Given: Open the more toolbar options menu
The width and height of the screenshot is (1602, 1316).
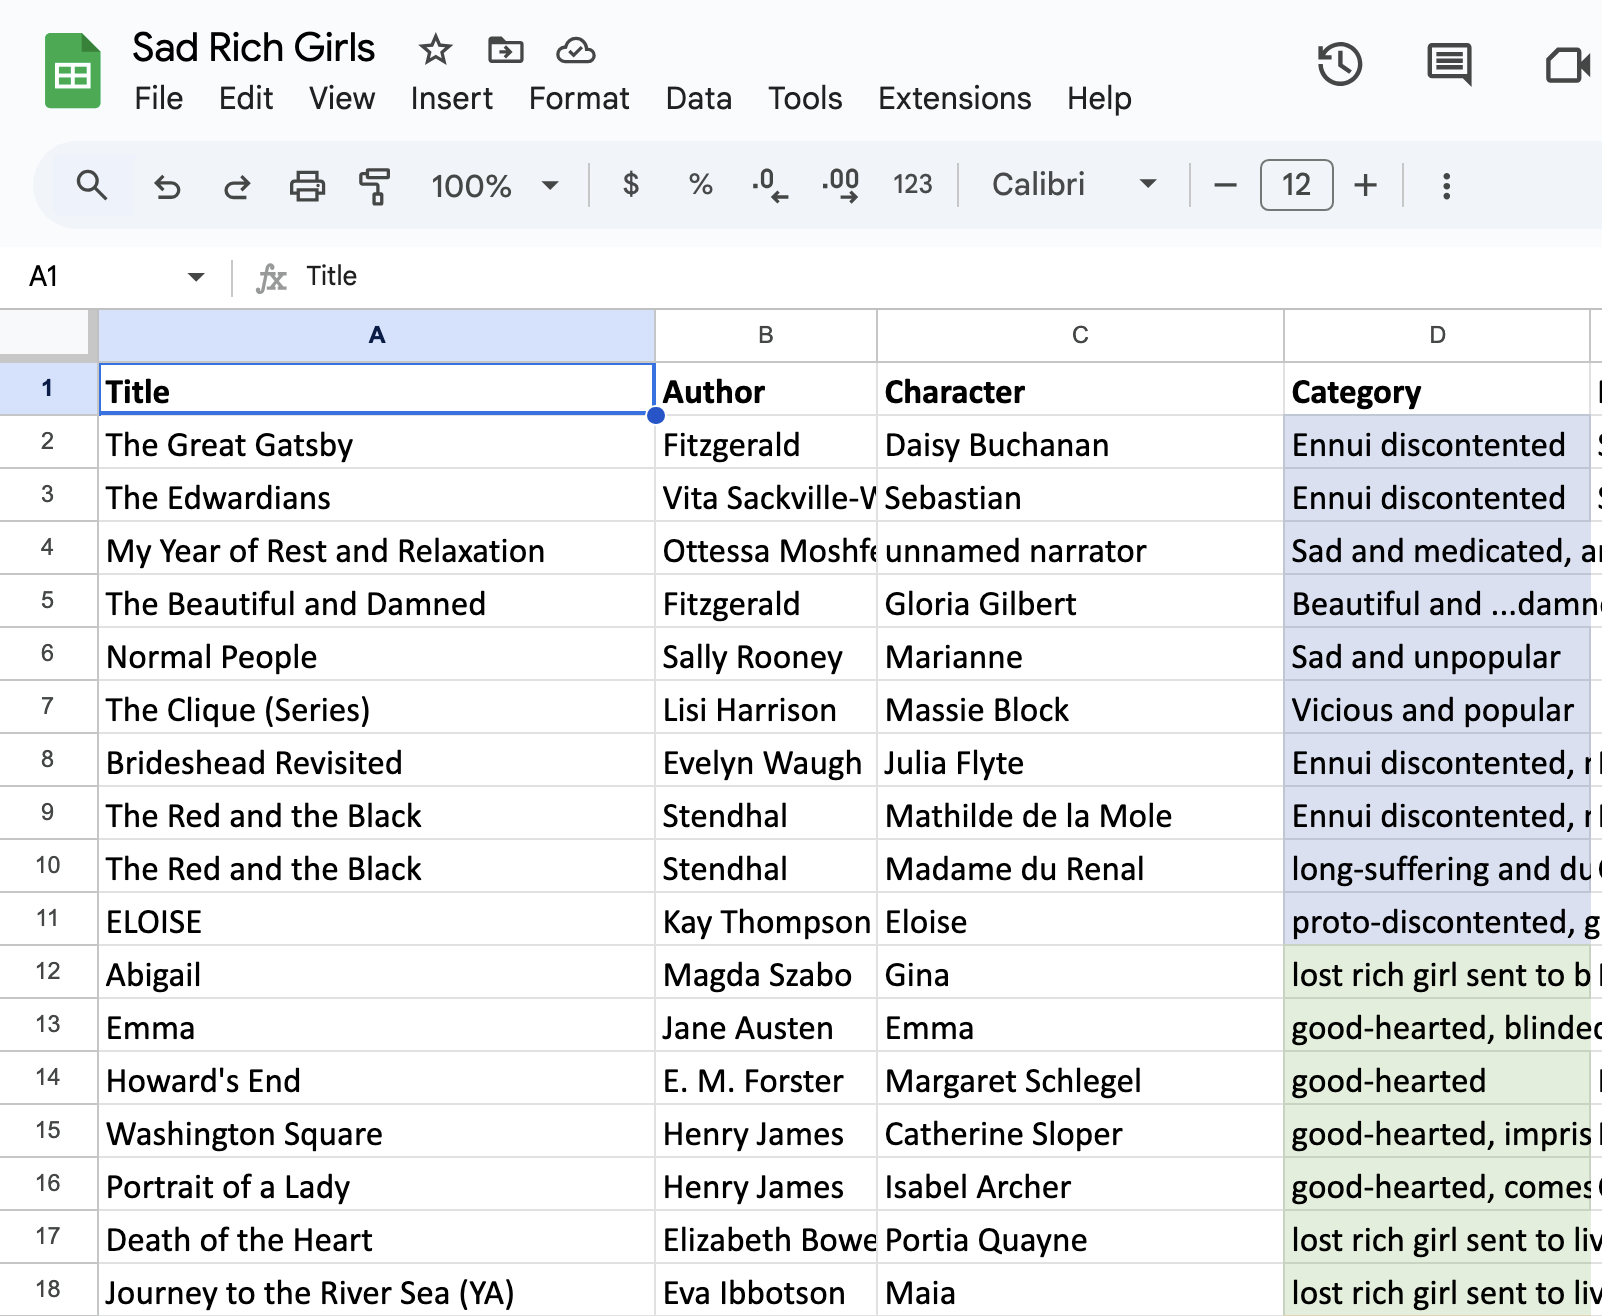Looking at the screenshot, I should (x=1446, y=186).
